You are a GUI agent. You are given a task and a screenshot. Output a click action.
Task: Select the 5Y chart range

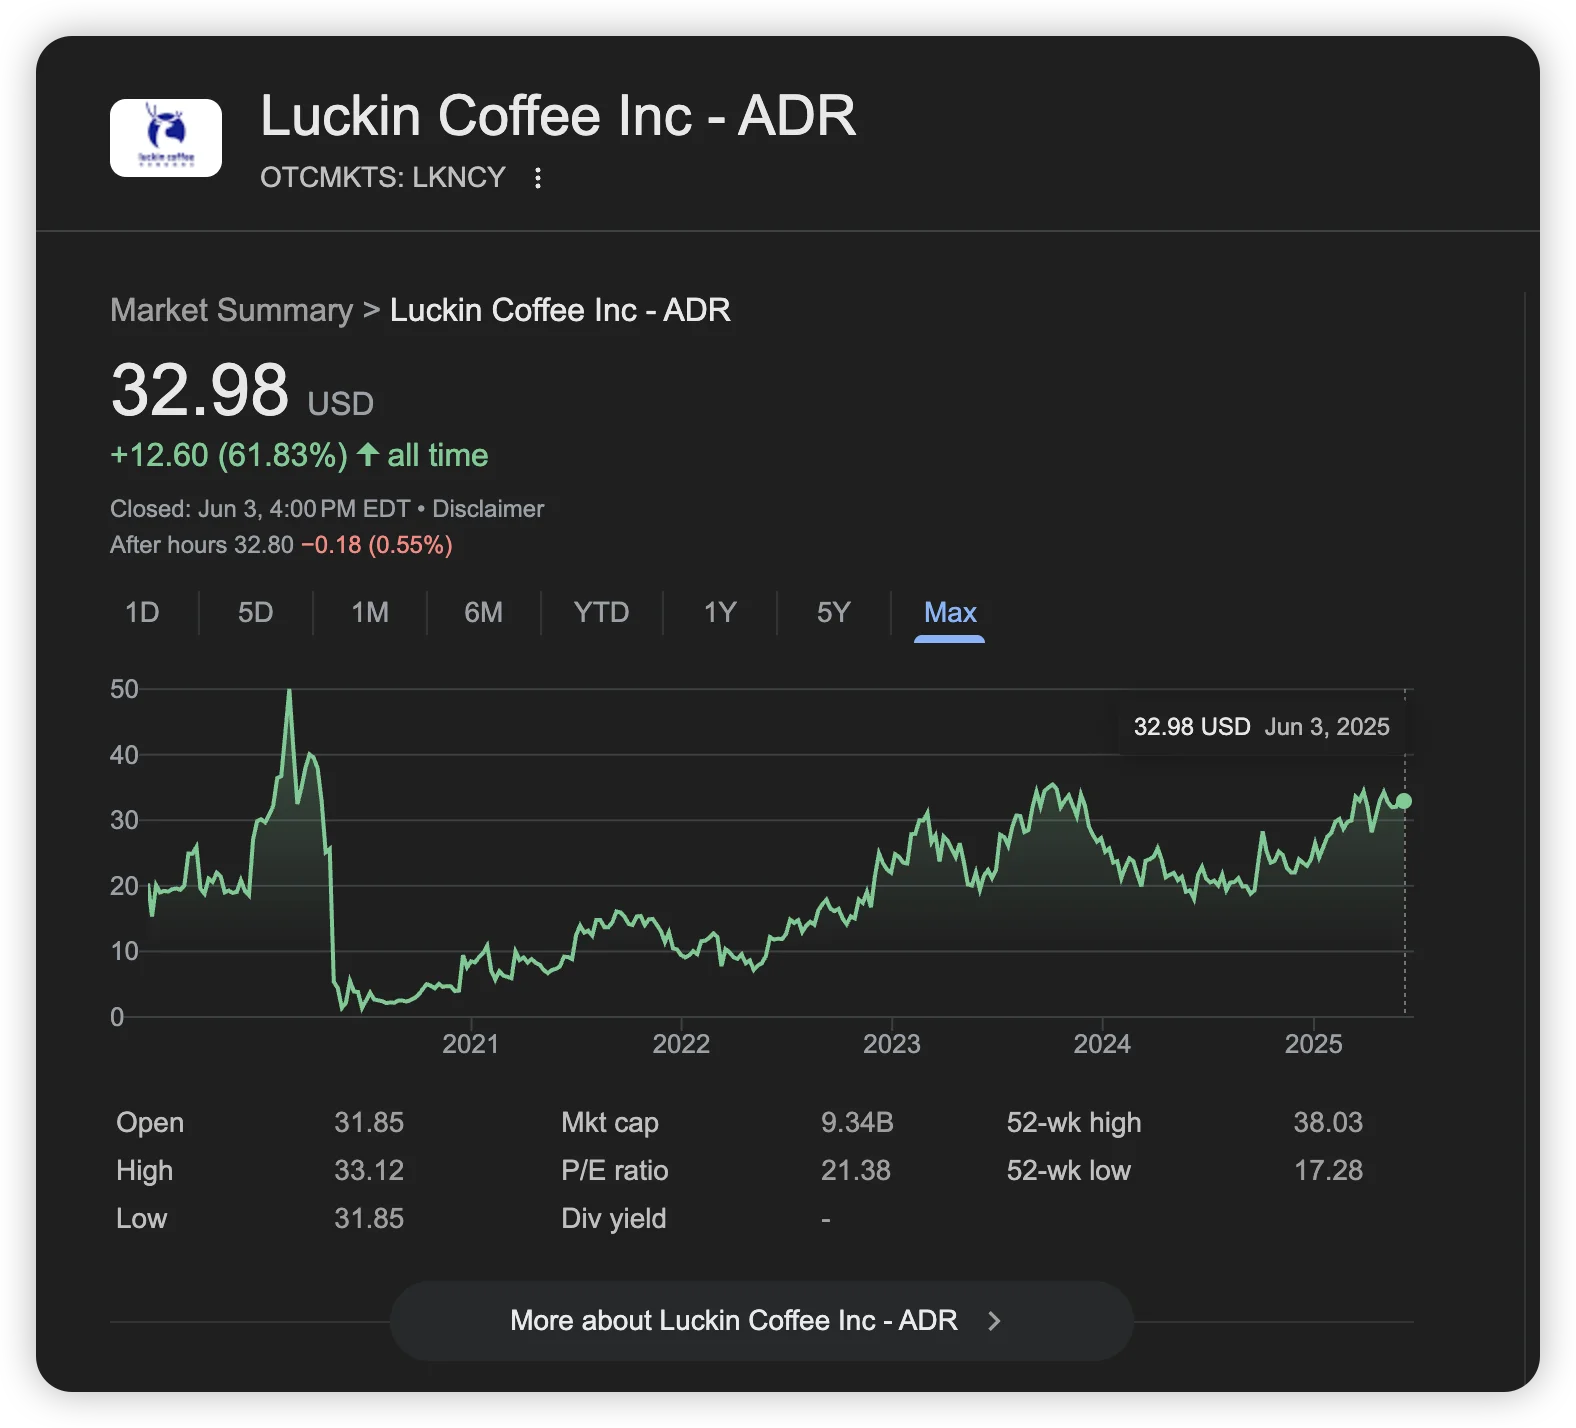[834, 612]
